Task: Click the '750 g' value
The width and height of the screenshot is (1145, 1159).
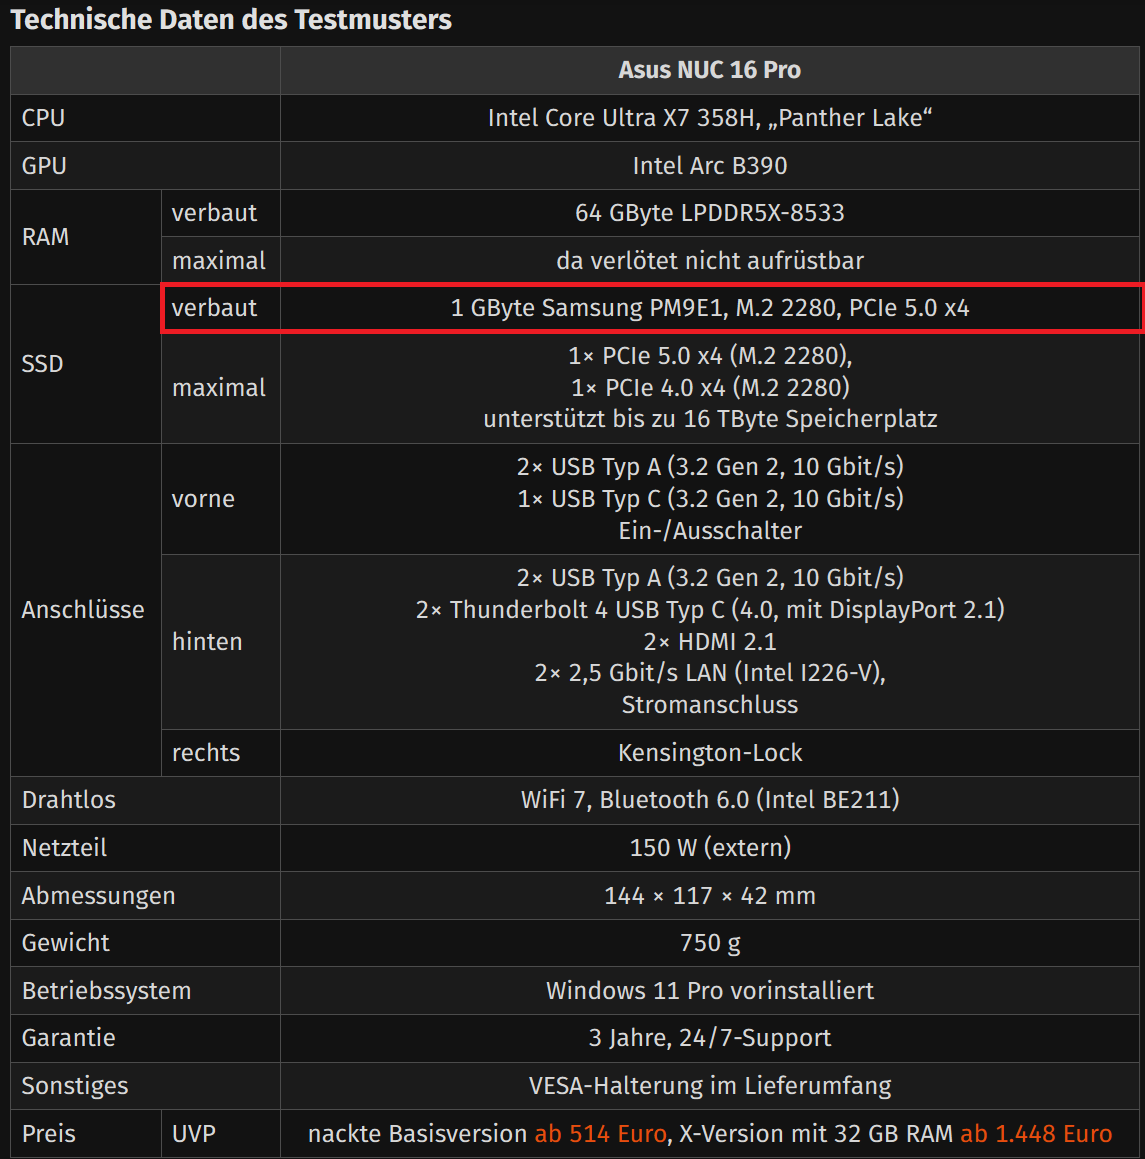Action: point(710,943)
